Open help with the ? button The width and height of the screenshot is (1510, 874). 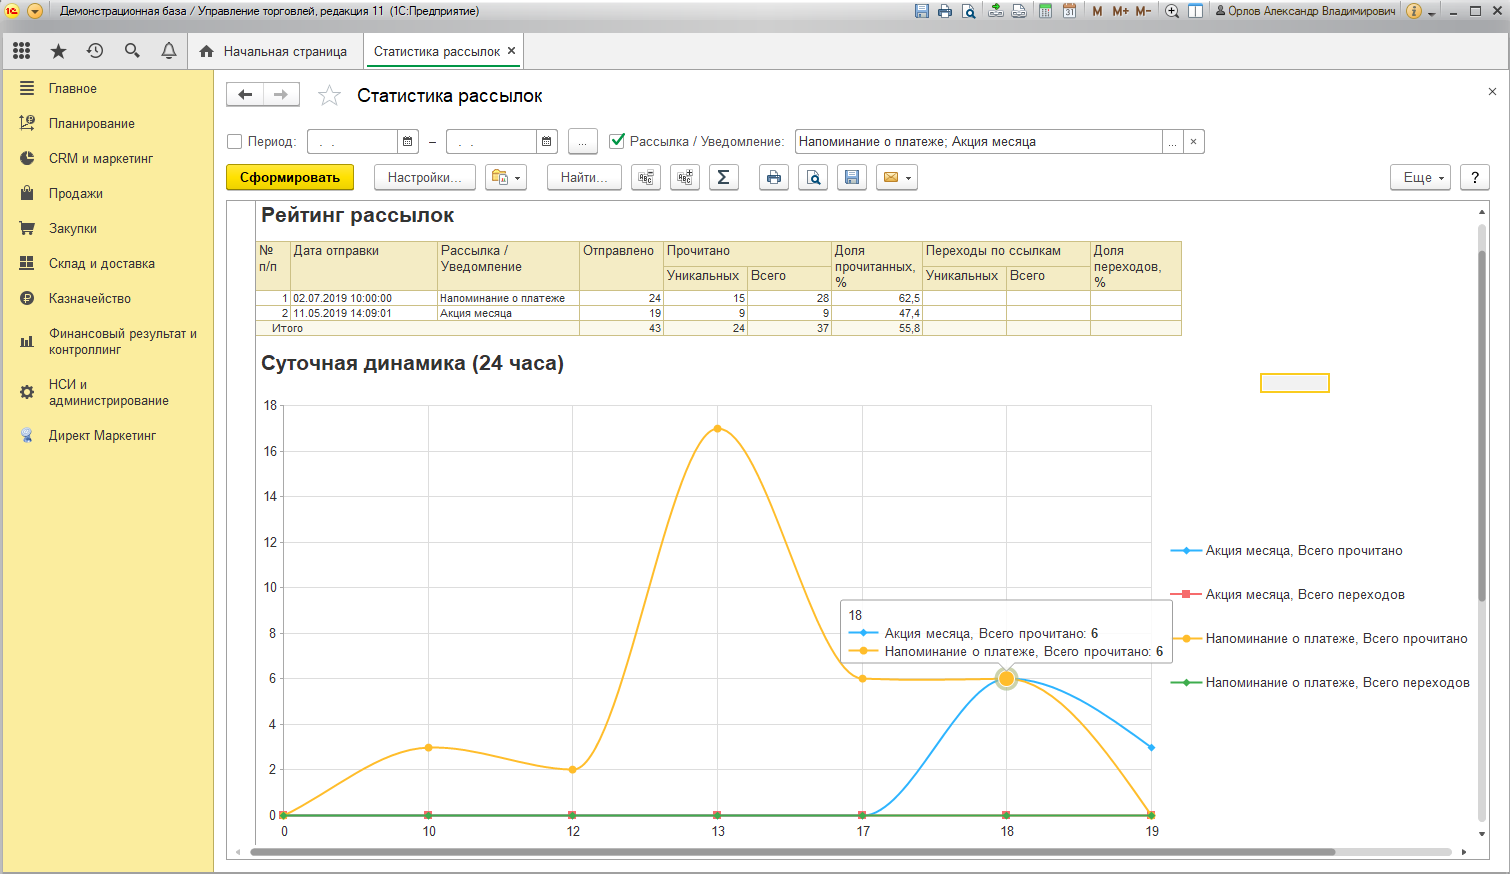pyautogui.click(x=1475, y=178)
